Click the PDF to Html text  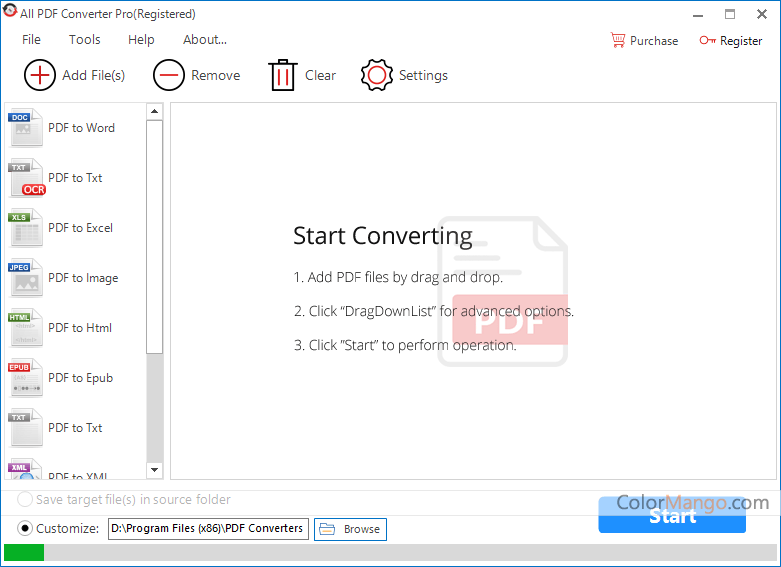80,328
